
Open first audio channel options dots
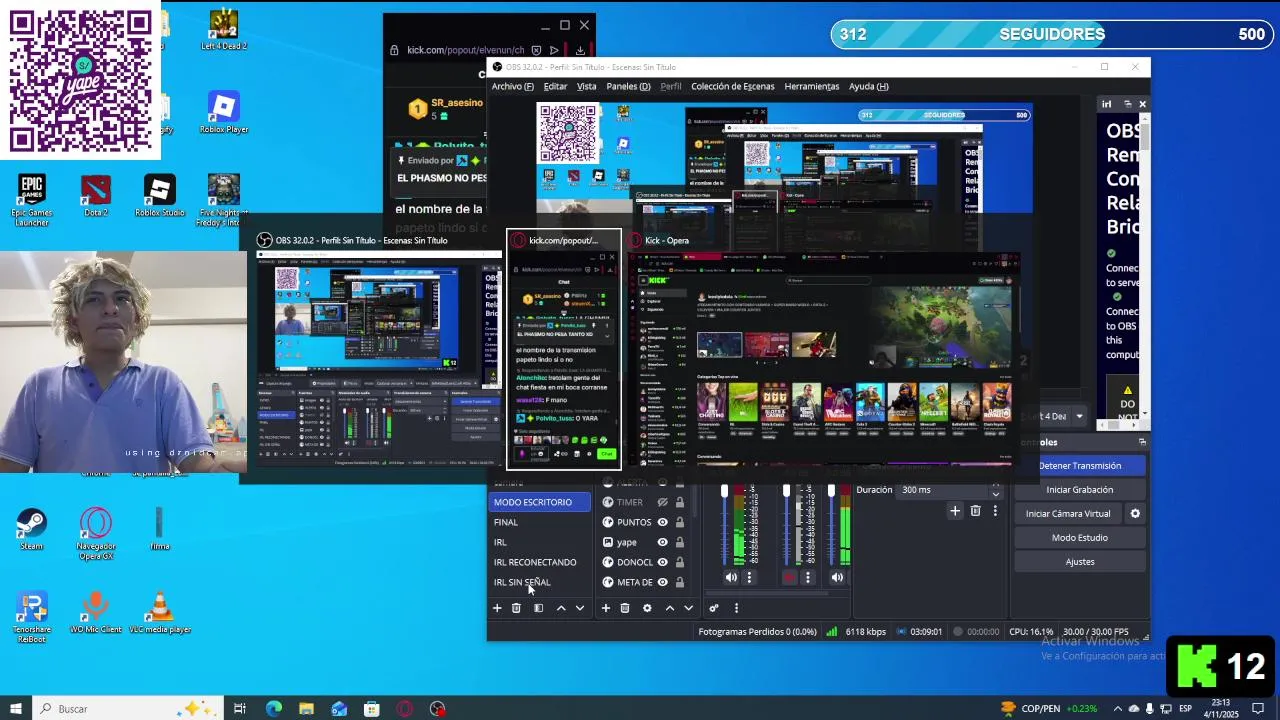[749, 577]
